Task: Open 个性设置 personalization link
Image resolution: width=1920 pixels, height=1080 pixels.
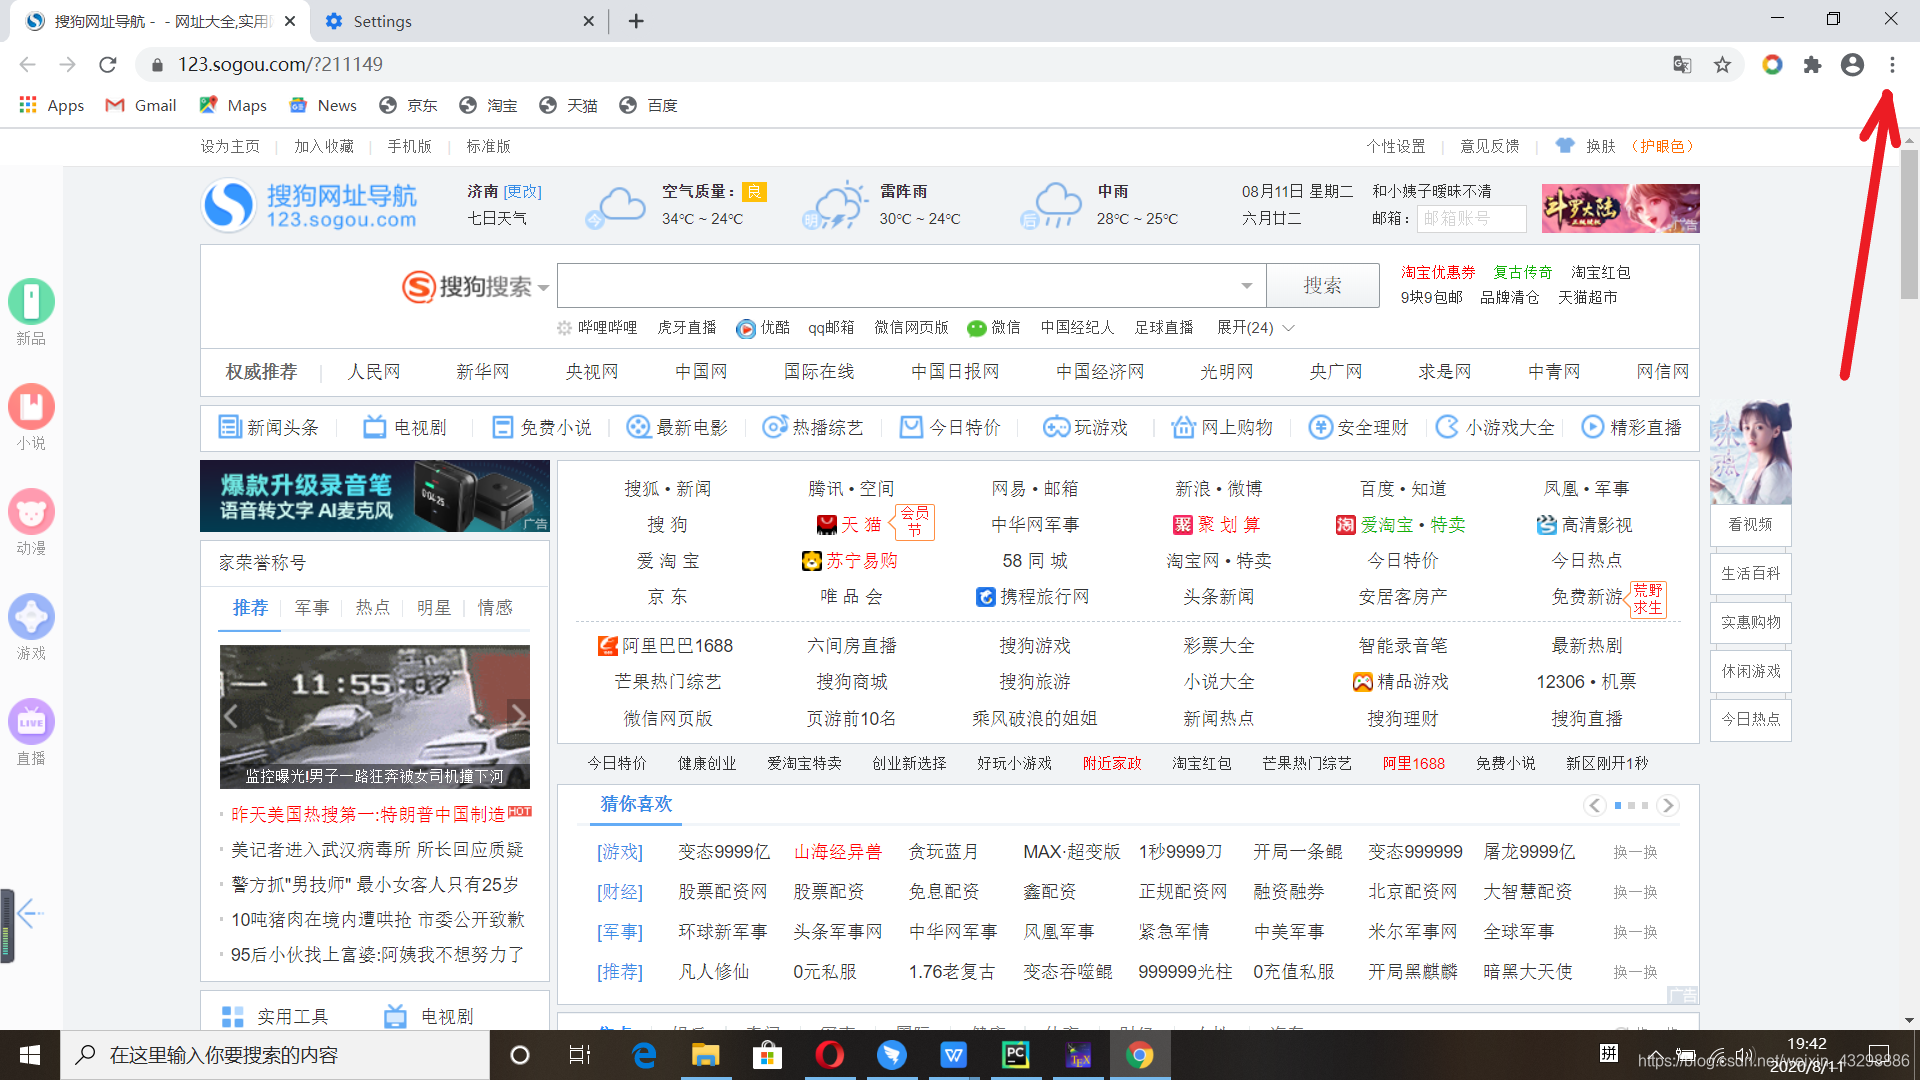Action: (x=1396, y=146)
